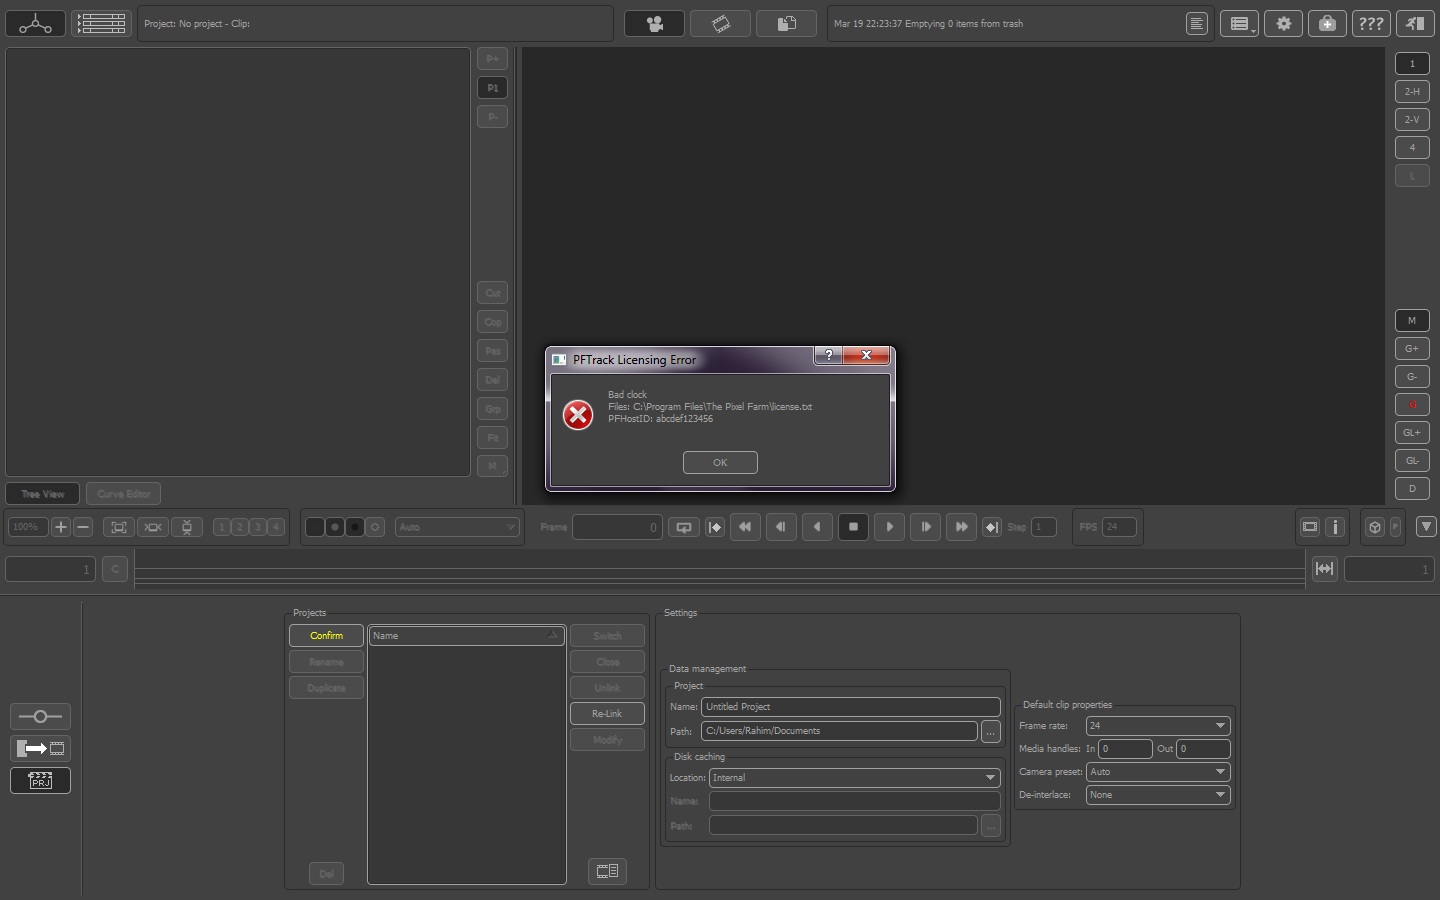This screenshot has width=1440, height=900.
Task: Click the exit application icon
Action: [1415, 23]
